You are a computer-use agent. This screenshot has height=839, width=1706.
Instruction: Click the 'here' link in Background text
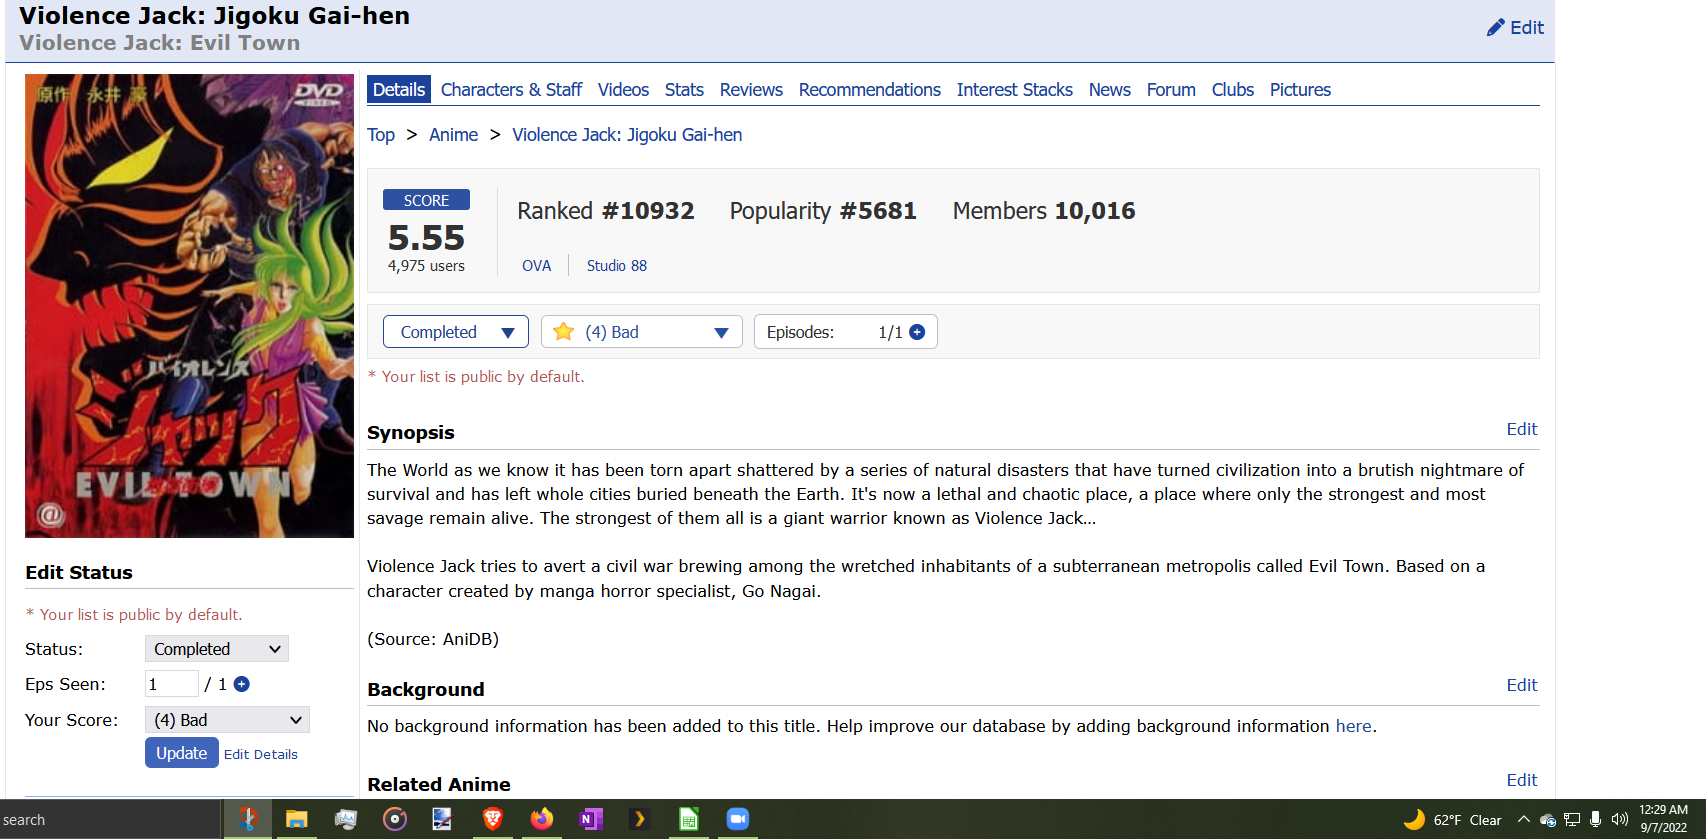click(1354, 726)
